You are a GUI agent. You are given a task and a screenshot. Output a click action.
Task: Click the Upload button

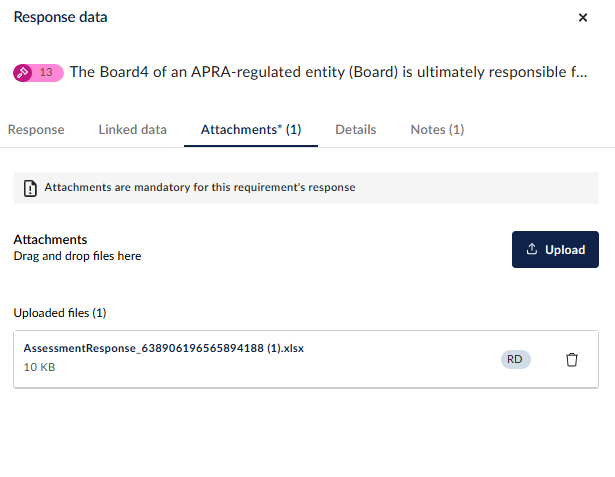pyautogui.click(x=555, y=249)
